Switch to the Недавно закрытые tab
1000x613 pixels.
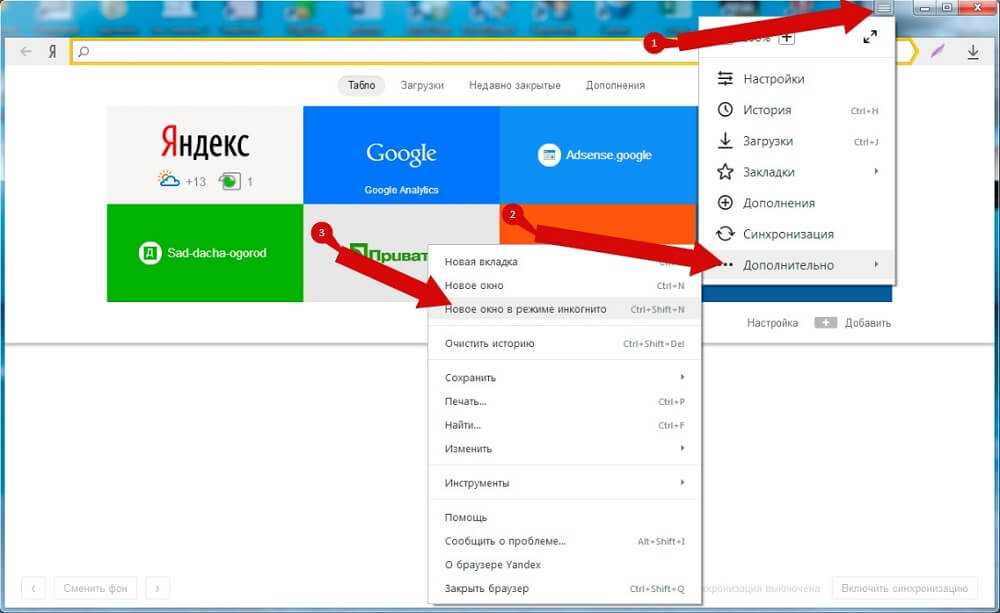pyautogui.click(x=514, y=86)
